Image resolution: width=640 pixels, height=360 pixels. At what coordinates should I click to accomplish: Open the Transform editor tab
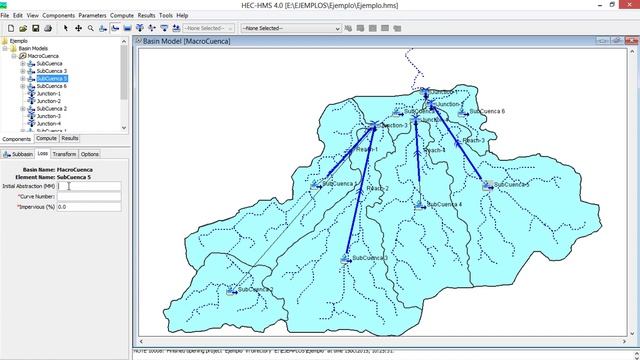(64, 154)
